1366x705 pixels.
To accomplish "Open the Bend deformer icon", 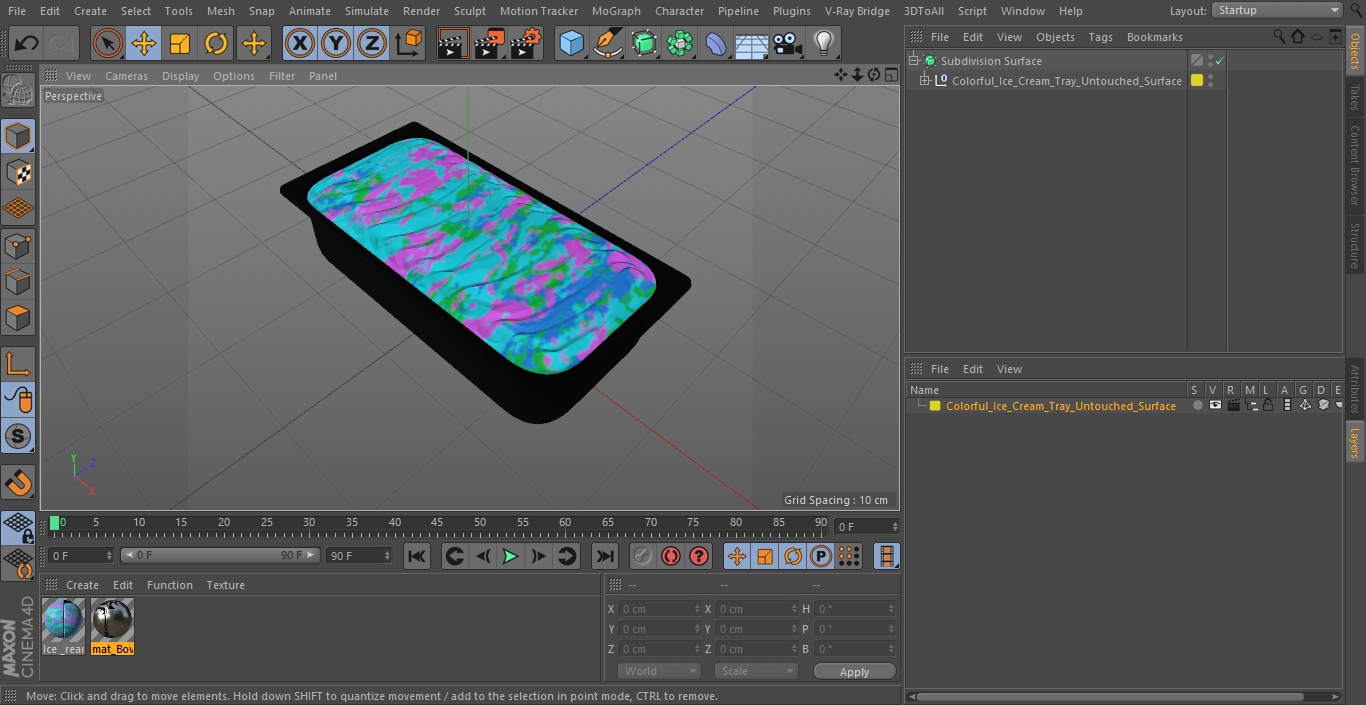I will pos(716,43).
